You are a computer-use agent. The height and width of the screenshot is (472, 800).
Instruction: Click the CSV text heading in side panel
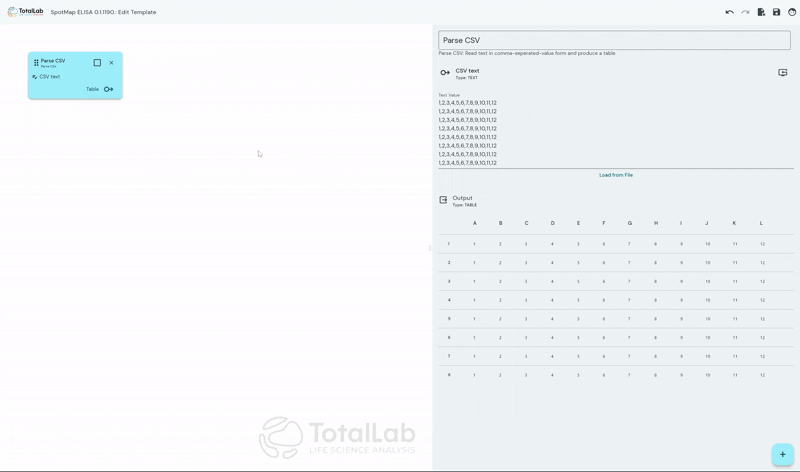[467, 71]
